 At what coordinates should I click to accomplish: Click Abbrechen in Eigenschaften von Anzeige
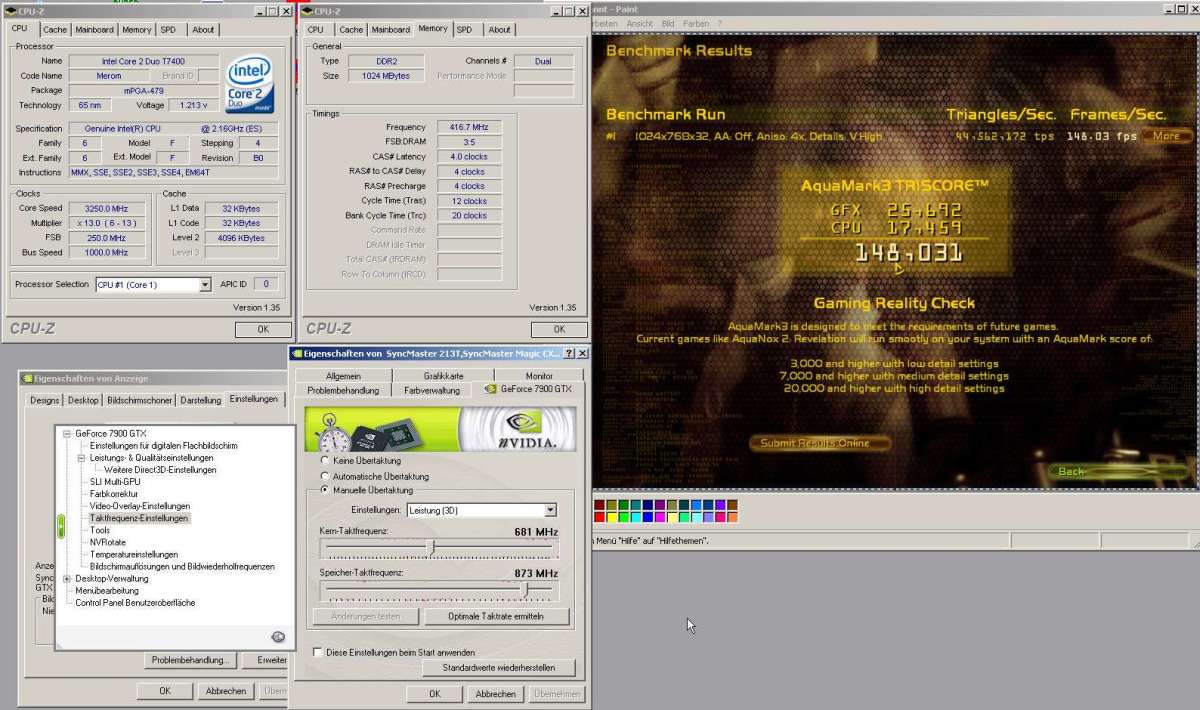pyautogui.click(x=226, y=691)
